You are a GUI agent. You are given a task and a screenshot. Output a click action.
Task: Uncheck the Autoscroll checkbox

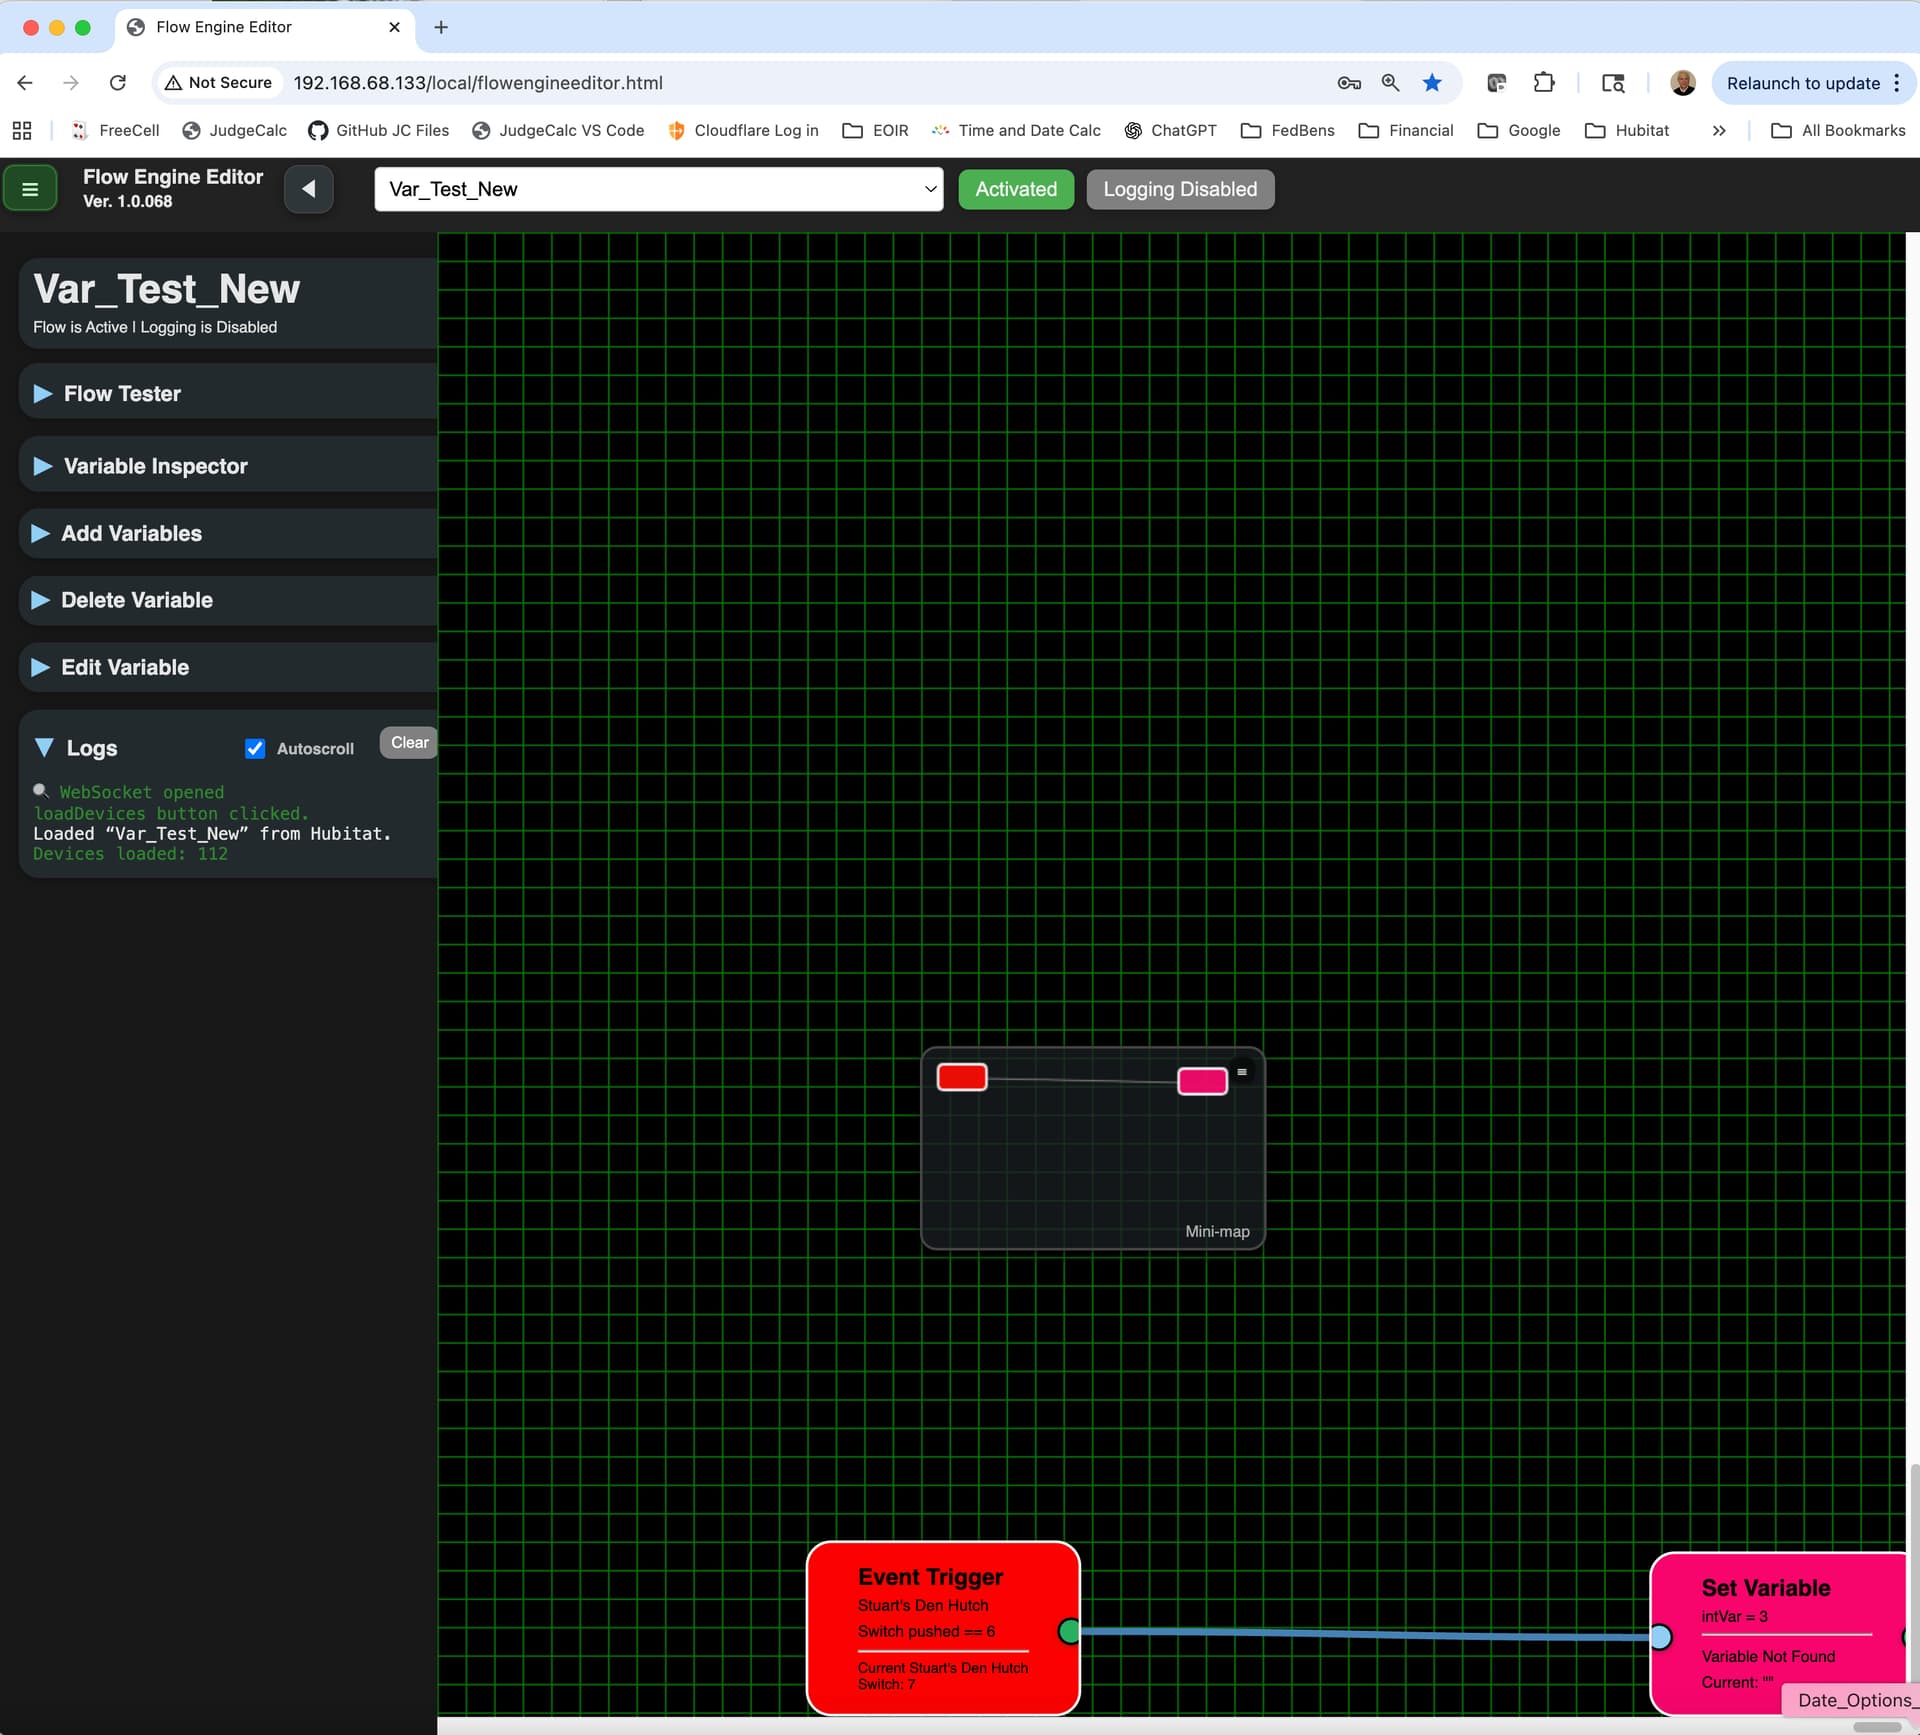tap(255, 748)
